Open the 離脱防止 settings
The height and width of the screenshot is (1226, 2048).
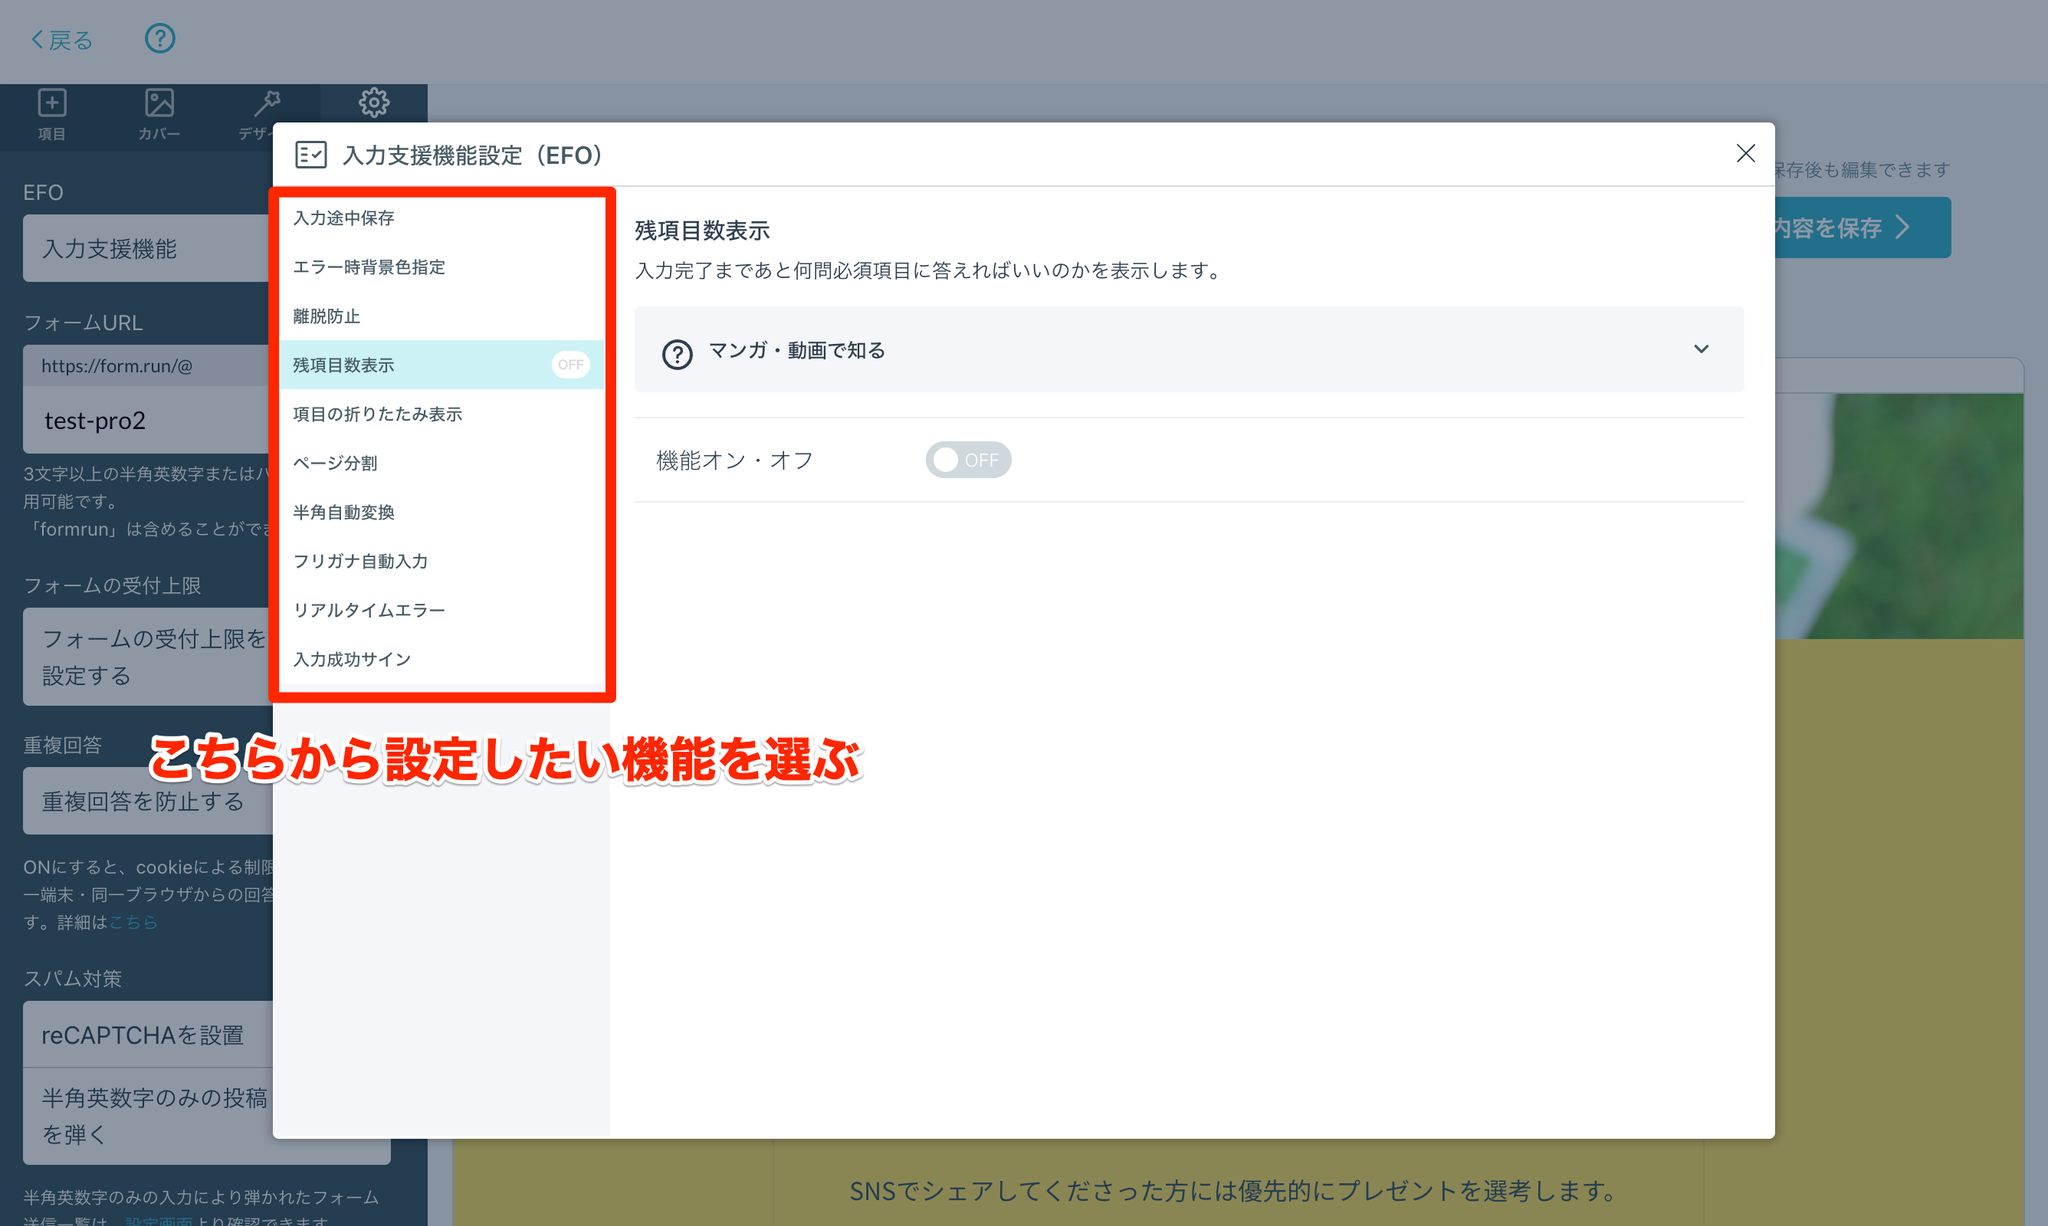coord(326,316)
